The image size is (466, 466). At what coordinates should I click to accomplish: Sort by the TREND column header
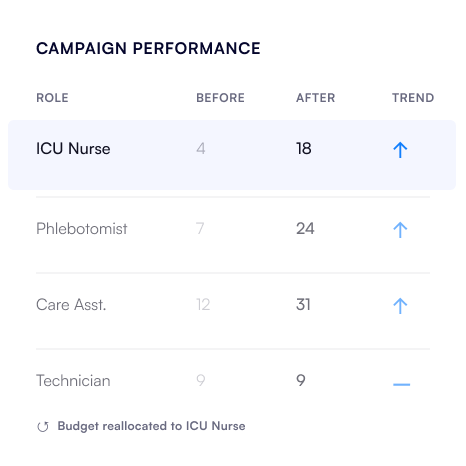click(x=413, y=98)
